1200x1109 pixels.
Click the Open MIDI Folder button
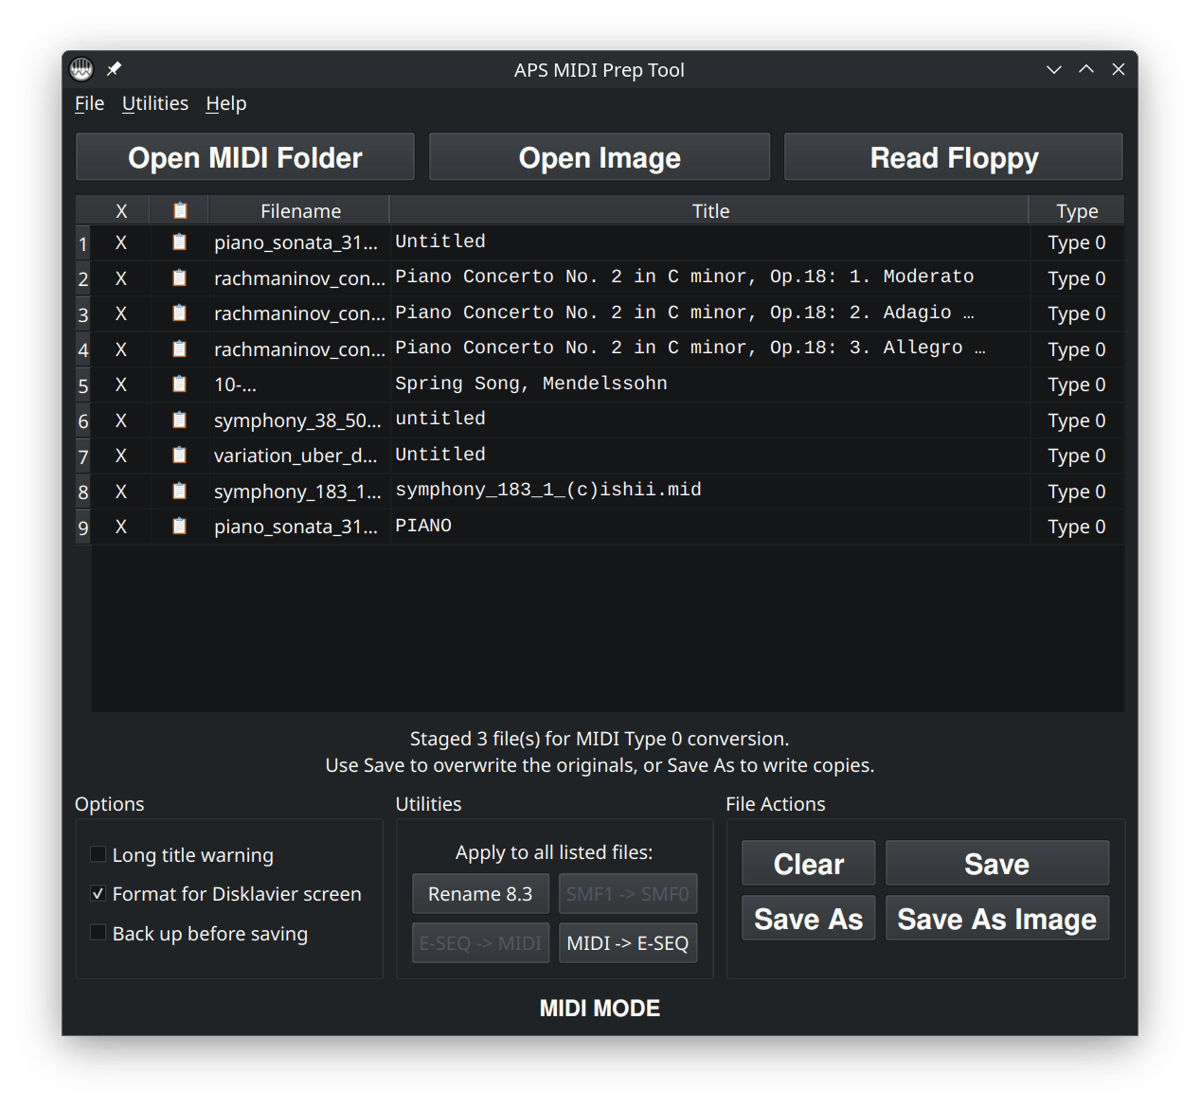[x=245, y=158]
